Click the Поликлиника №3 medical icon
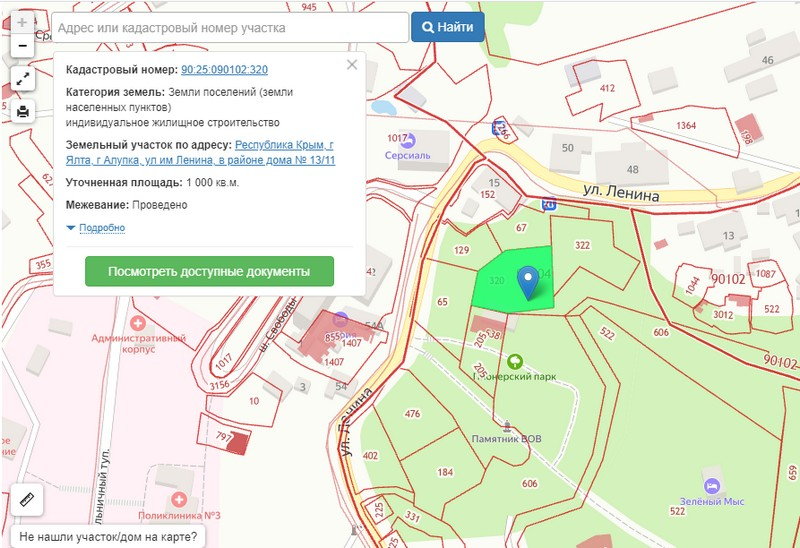 click(x=179, y=500)
